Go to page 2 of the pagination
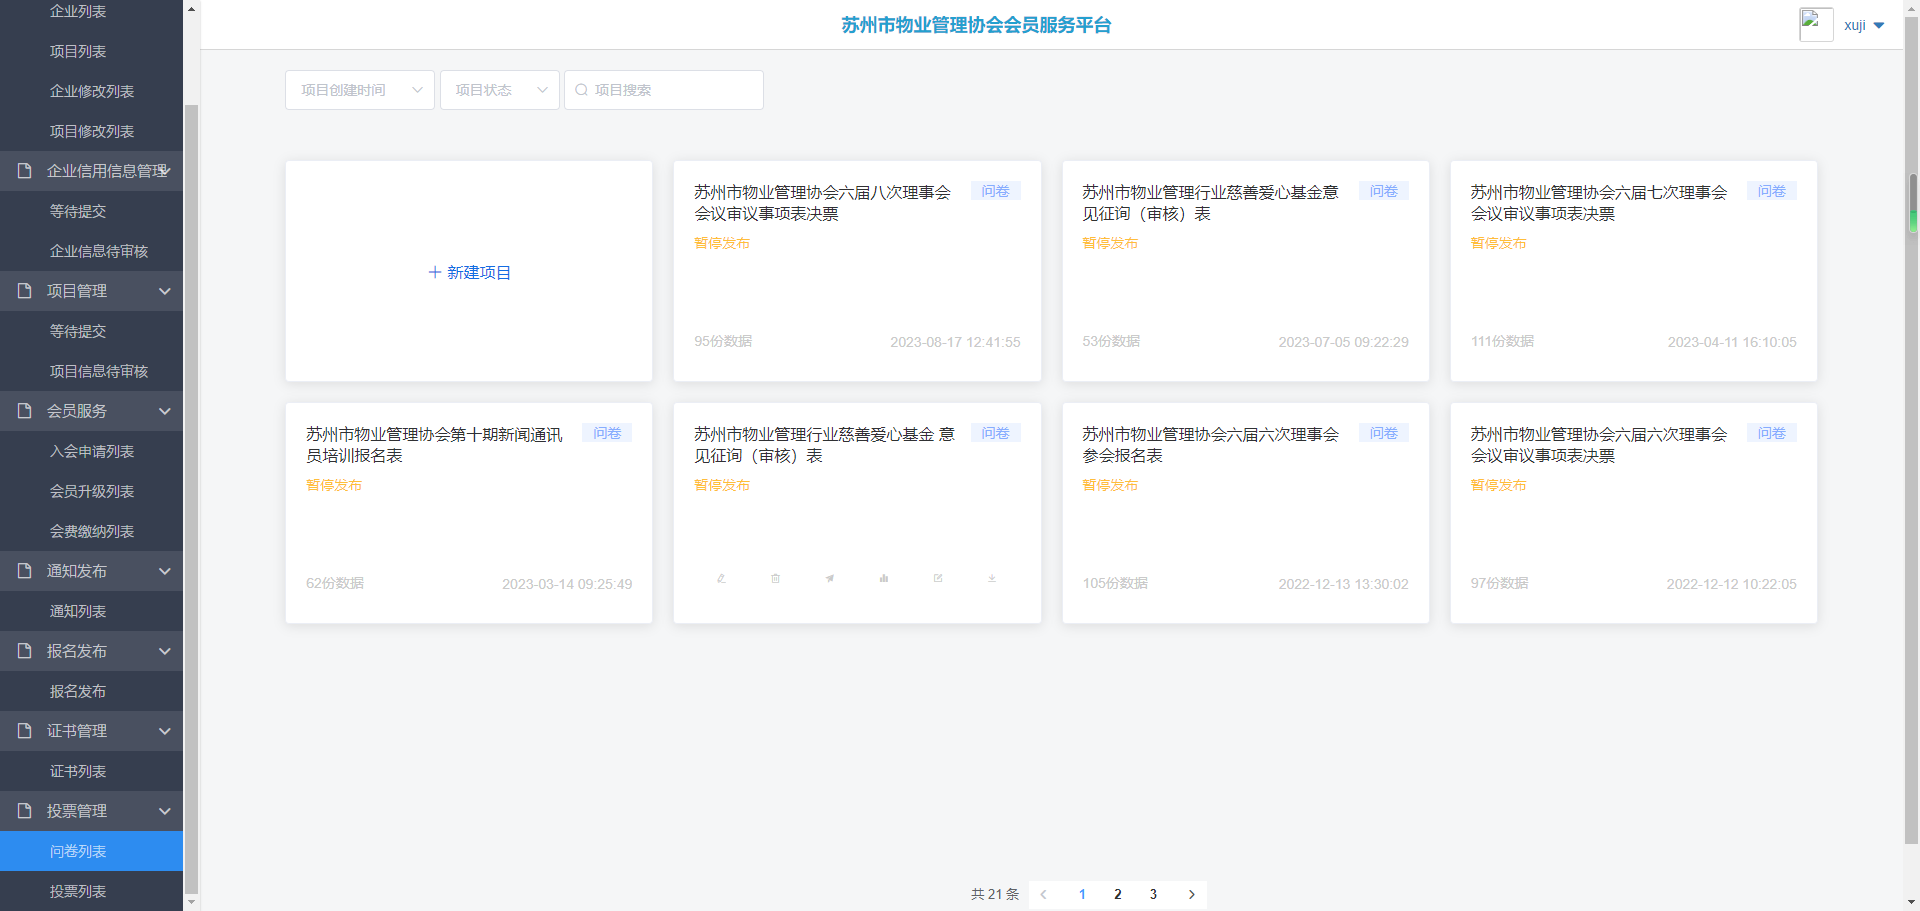This screenshot has height=911, width=1920. point(1118,894)
